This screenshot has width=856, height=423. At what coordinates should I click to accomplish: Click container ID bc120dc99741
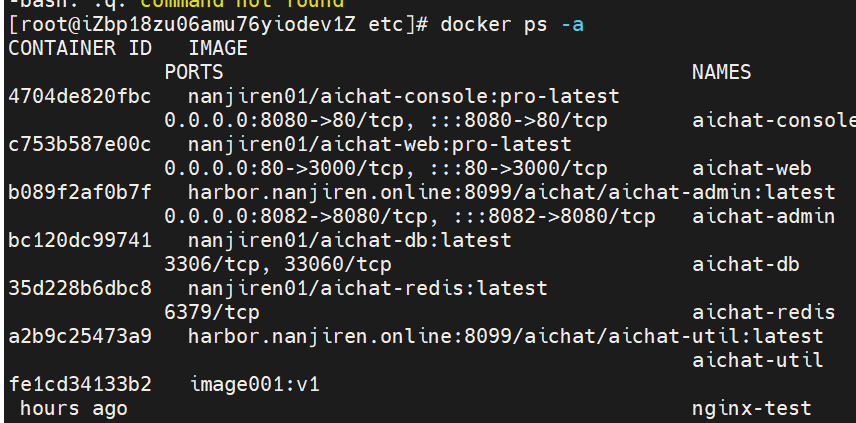pos(80,241)
